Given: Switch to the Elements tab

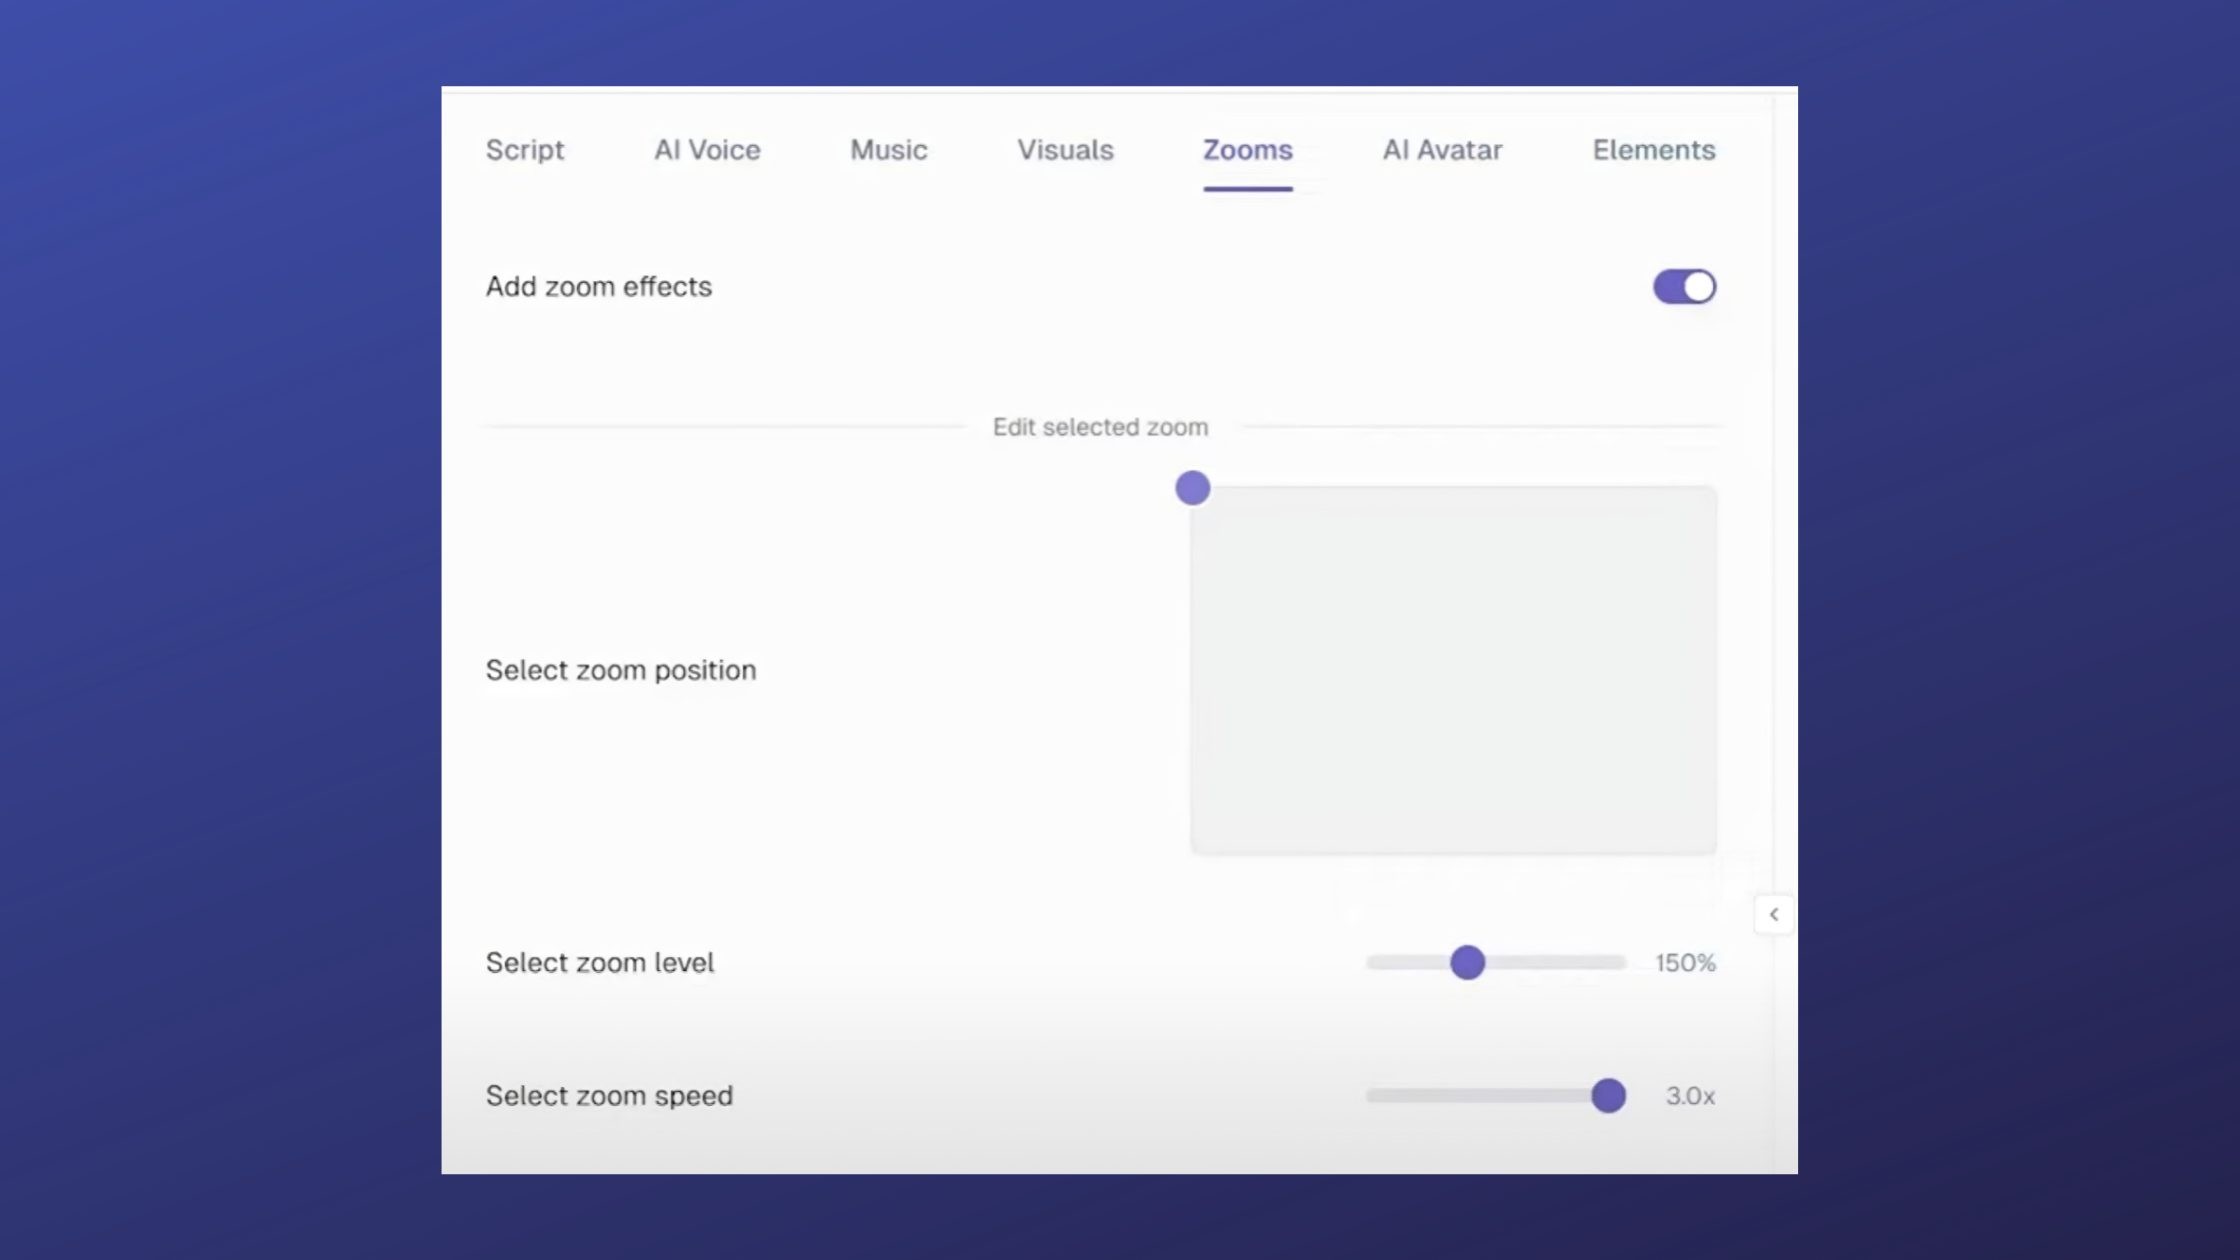Looking at the screenshot, I should [x=1653, y=150].
